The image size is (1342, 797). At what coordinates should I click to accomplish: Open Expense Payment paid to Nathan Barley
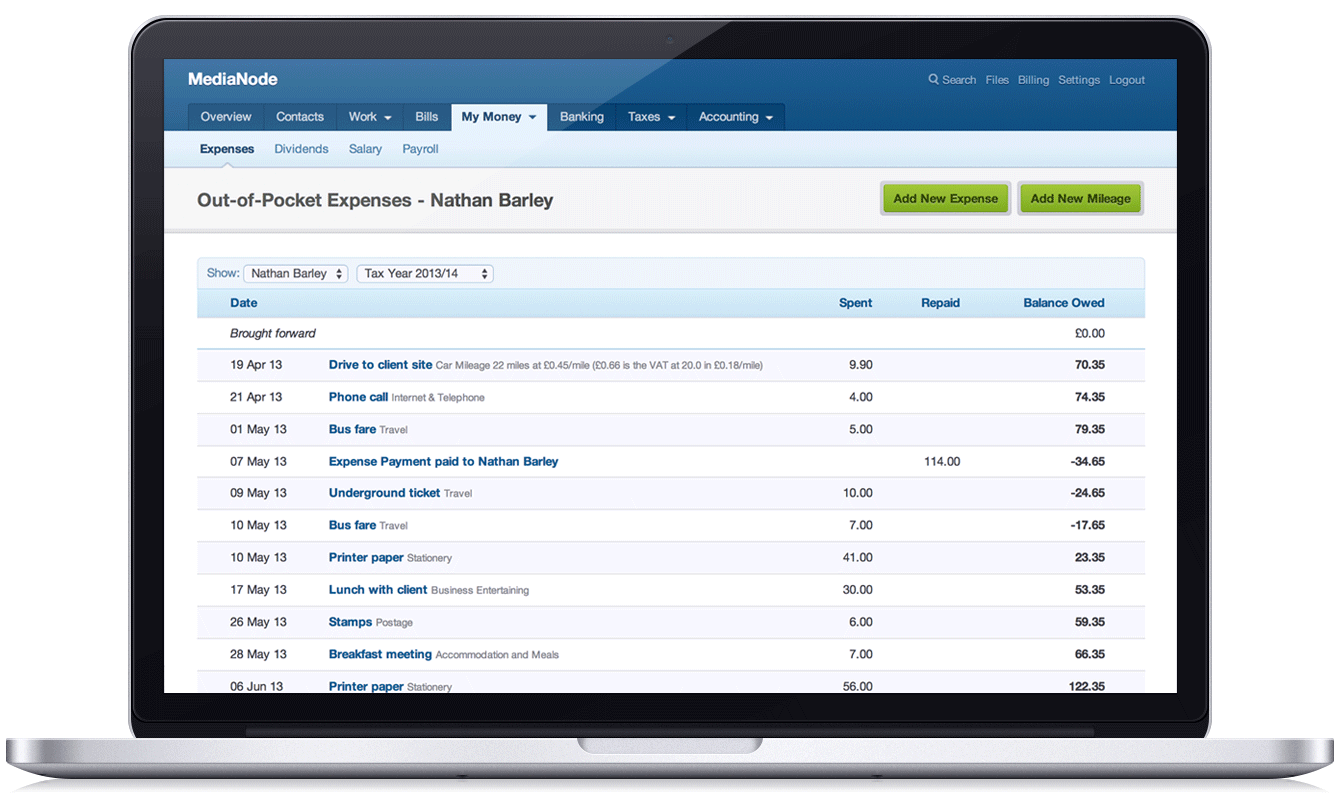(443, 462)
